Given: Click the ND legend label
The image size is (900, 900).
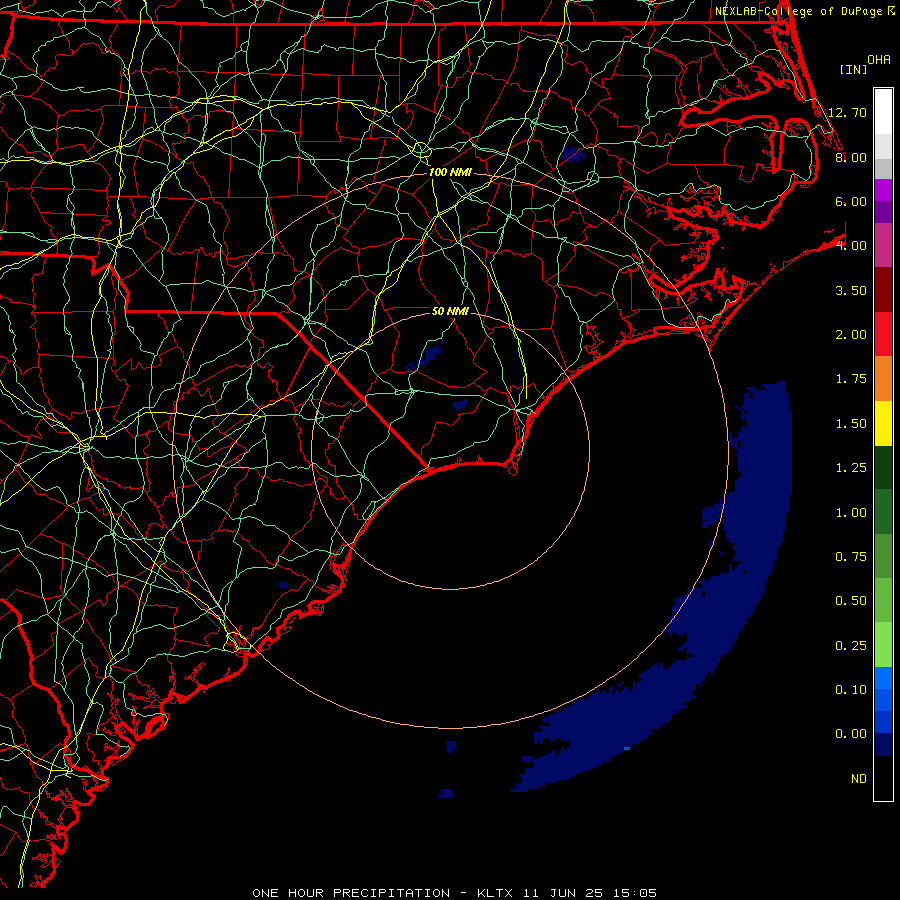Looking at the screenshot, I should click(859, 779).
